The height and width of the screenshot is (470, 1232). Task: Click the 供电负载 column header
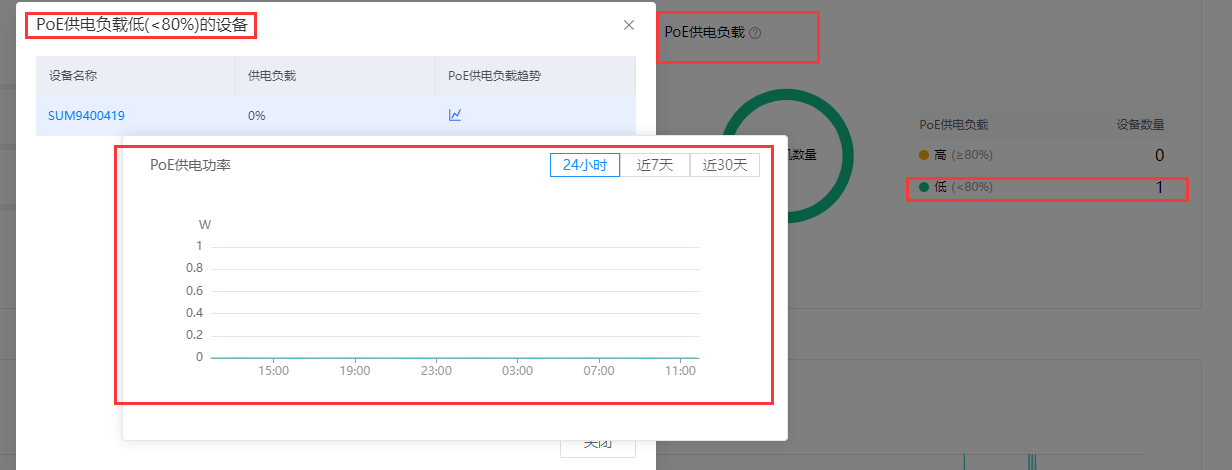[272, 76]
